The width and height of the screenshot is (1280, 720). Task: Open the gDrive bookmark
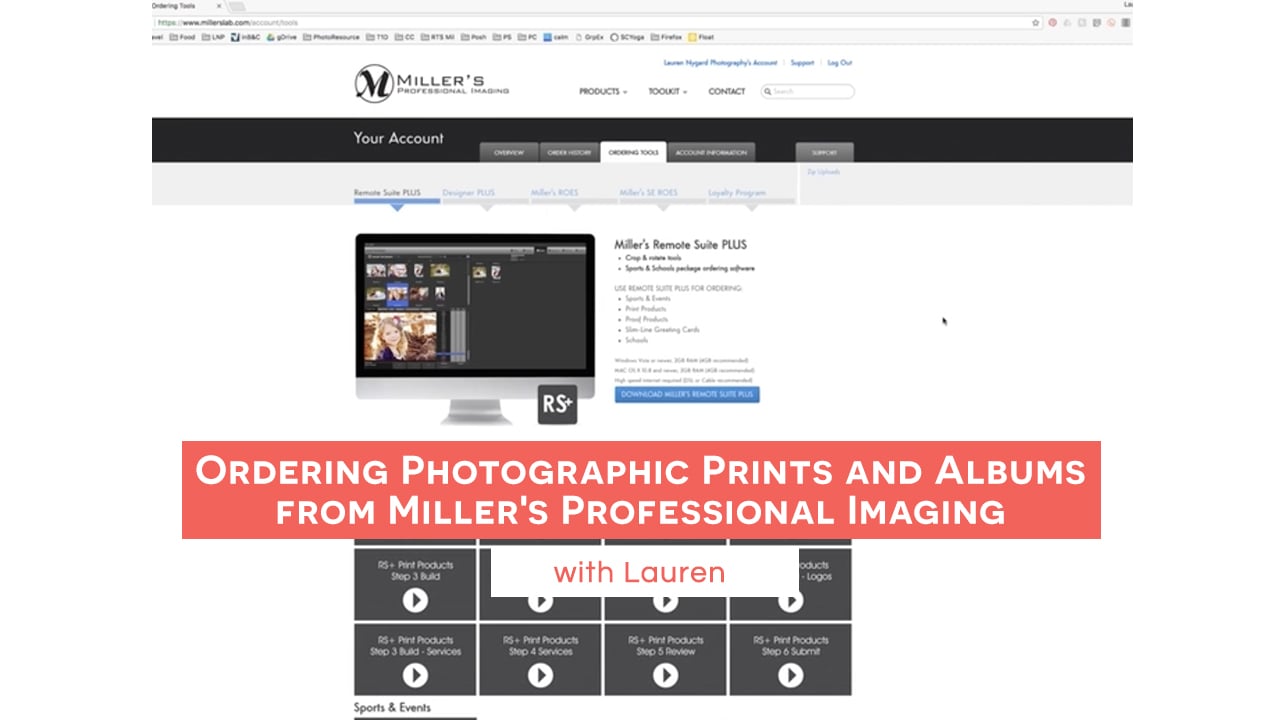click(281, 37)
